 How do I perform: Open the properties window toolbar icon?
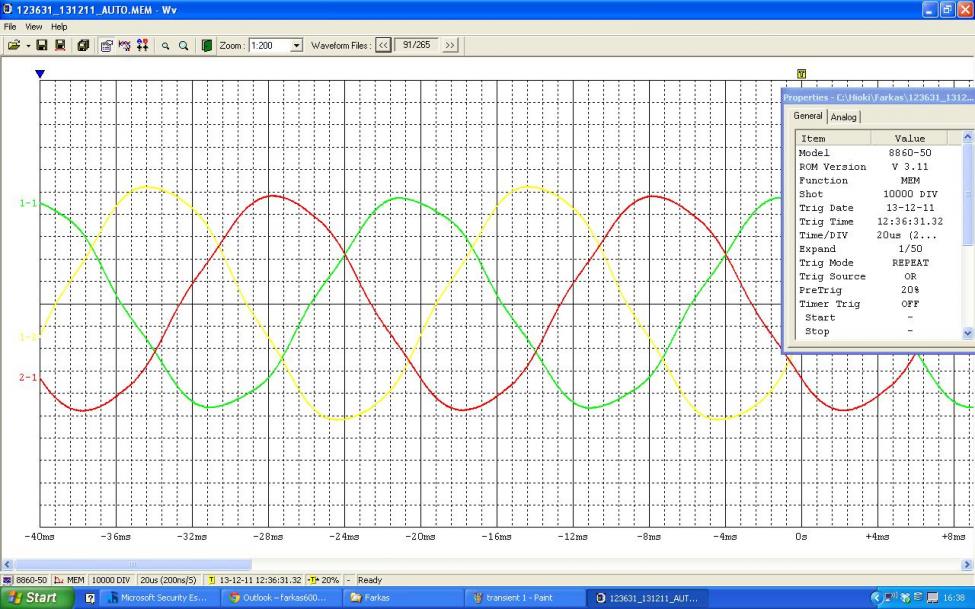pyautogui.click(x=107, y=46)
